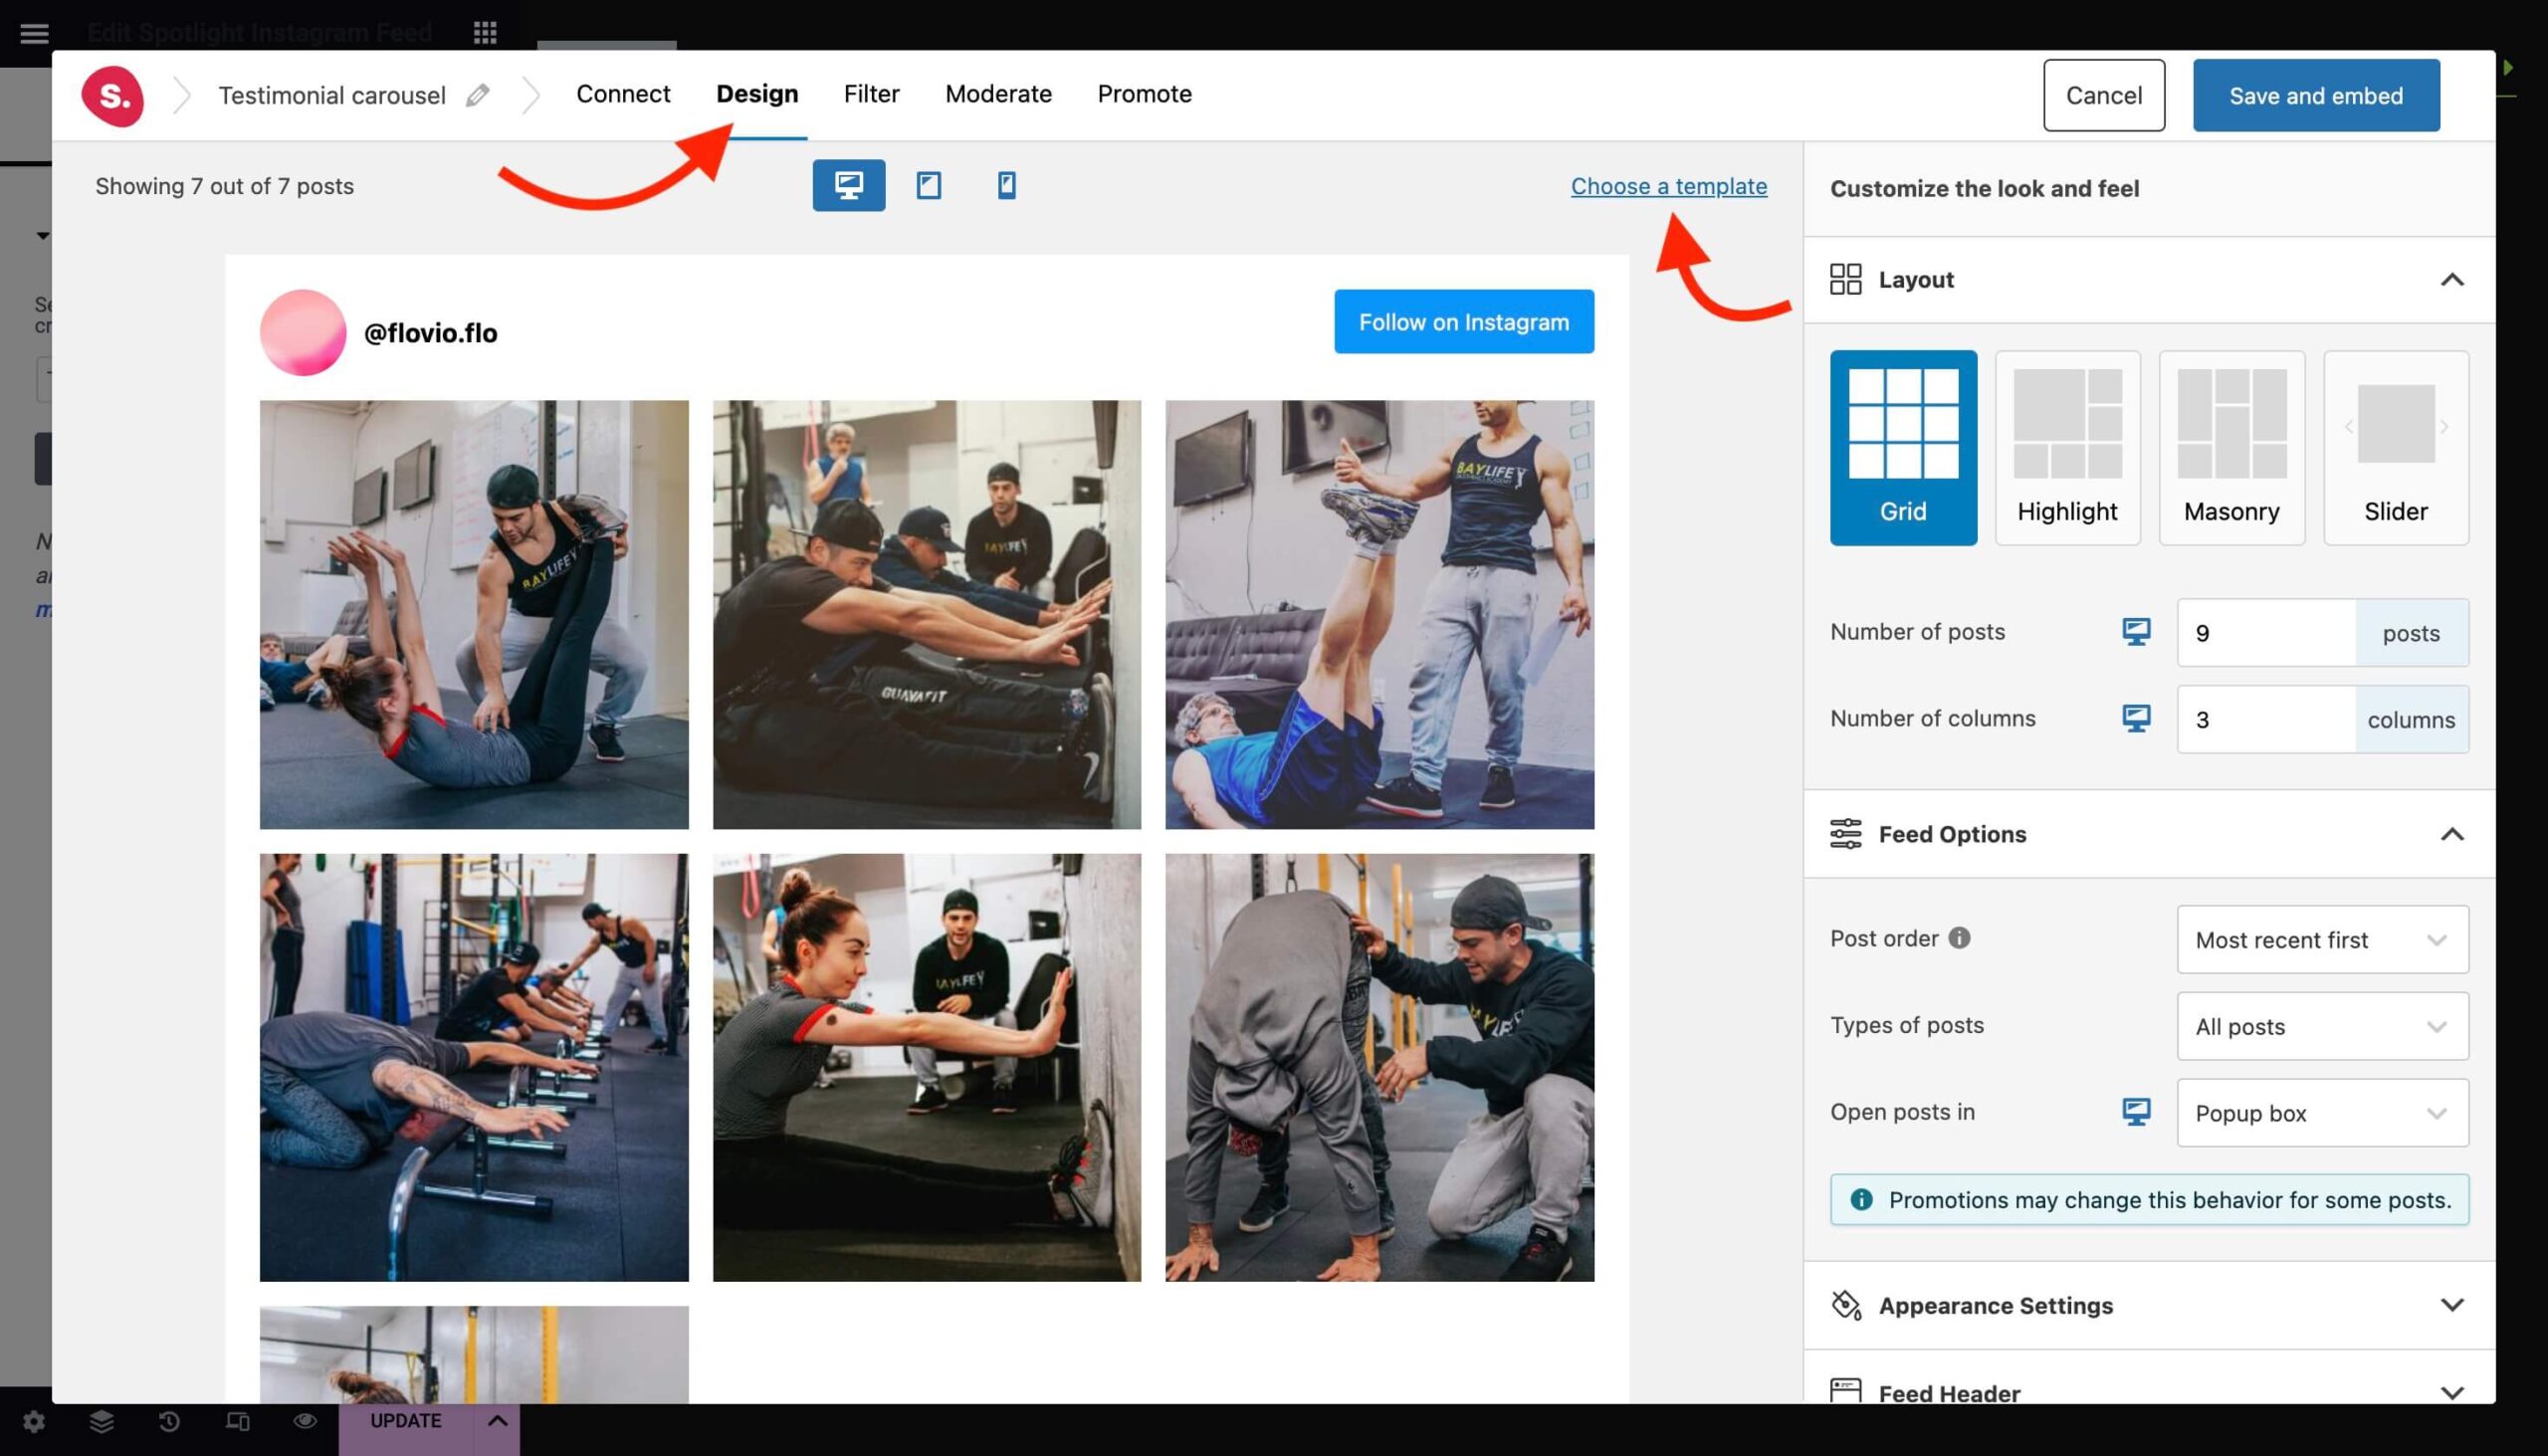The image size is (2548, 1456).
Task: Select the Grid layout option
Action: [1903, 447]
